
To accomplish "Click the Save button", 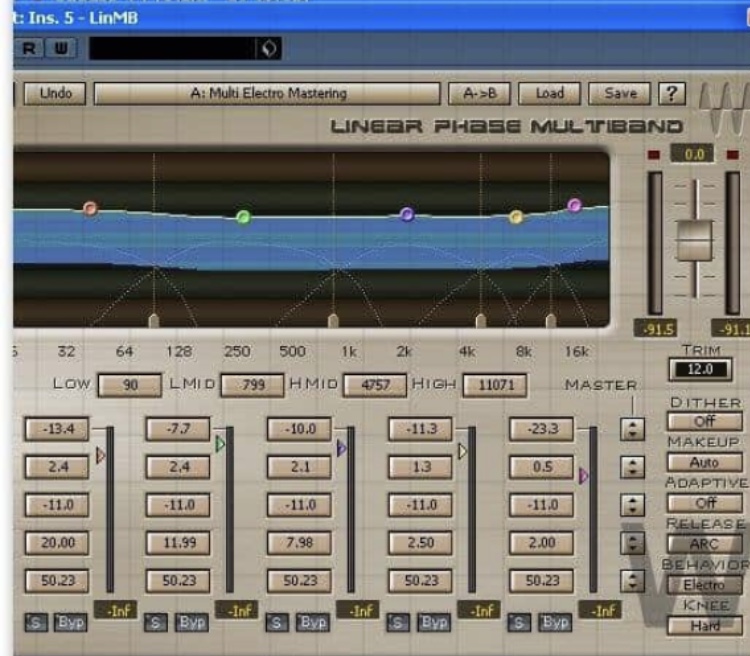I will 619,93.
